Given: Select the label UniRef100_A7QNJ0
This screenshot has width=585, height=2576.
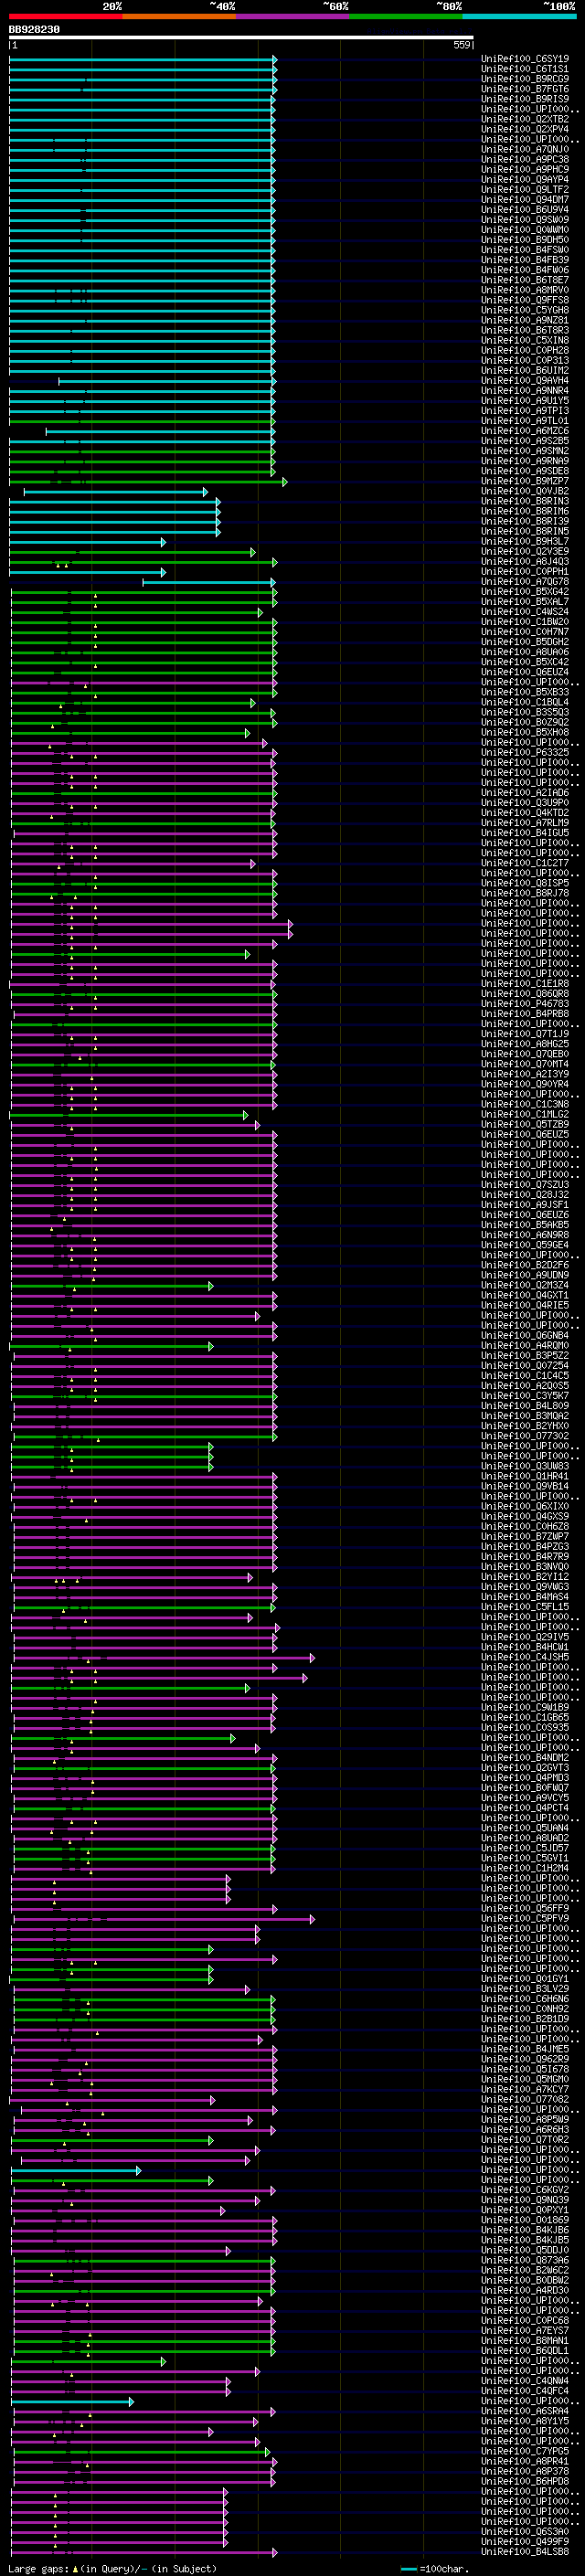Looking at the screenshot, I should [525, 149].
